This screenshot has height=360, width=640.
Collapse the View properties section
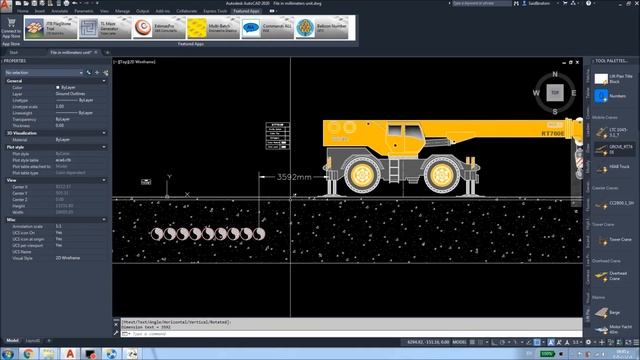104,180
